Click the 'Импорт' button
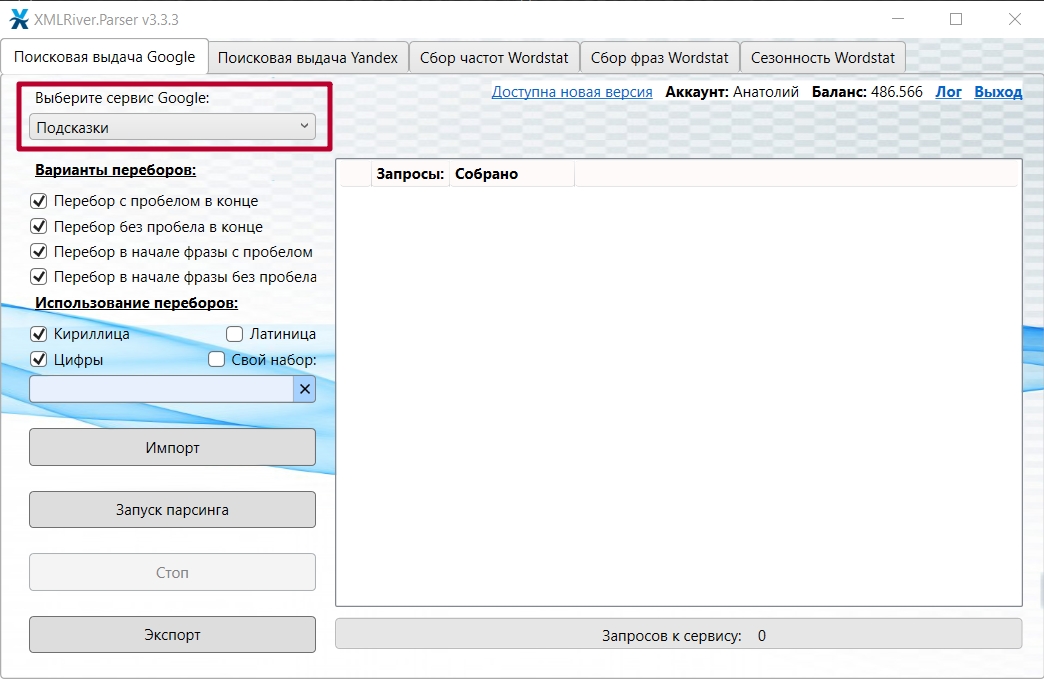The width and height of the screenshot is (1044, 679). coord(172,448)
